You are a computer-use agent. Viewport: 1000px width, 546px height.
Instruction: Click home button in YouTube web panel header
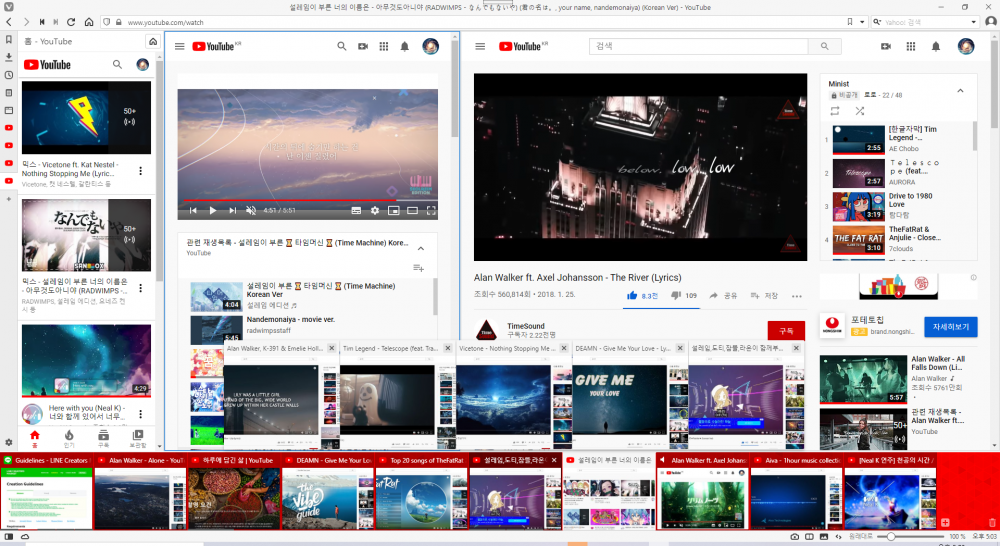coord(153,41)
